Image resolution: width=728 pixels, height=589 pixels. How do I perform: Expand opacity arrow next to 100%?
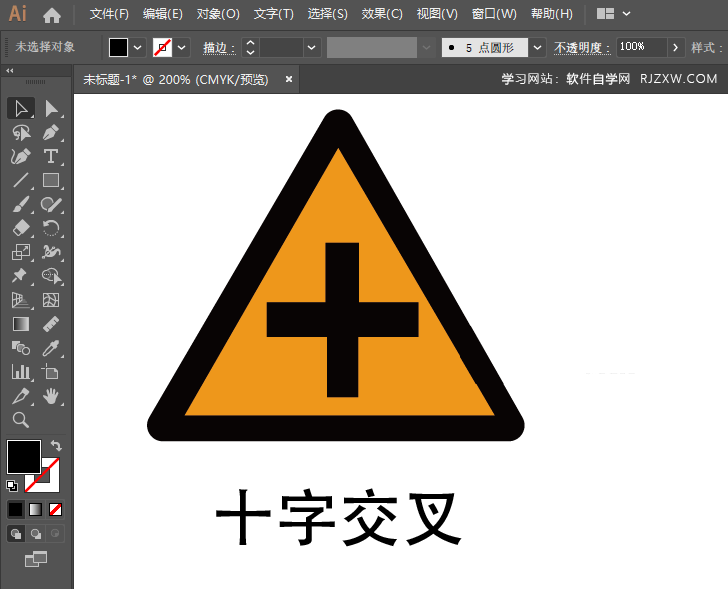tap(676, 47)
